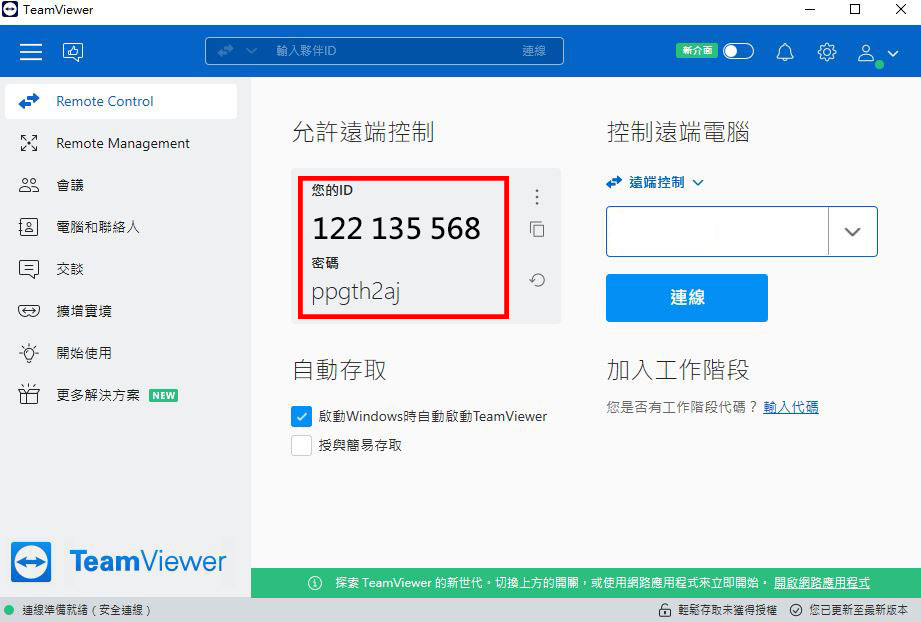Click the info icon in green banner
921x622 pixels.
pyautogui.click(x=315, y=583)
